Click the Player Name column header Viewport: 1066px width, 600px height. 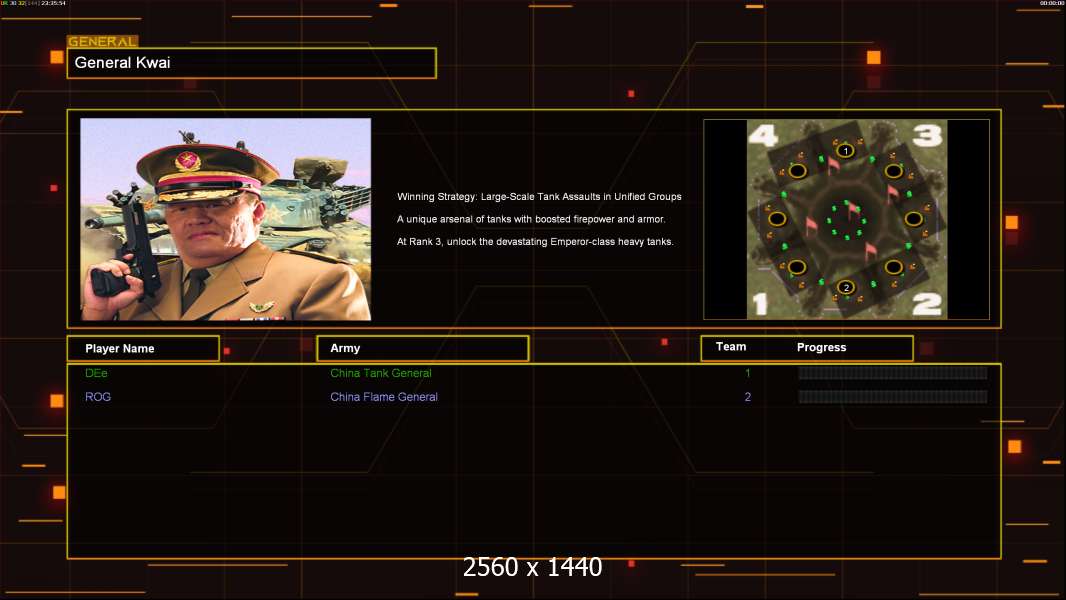(x=143, y=349)
